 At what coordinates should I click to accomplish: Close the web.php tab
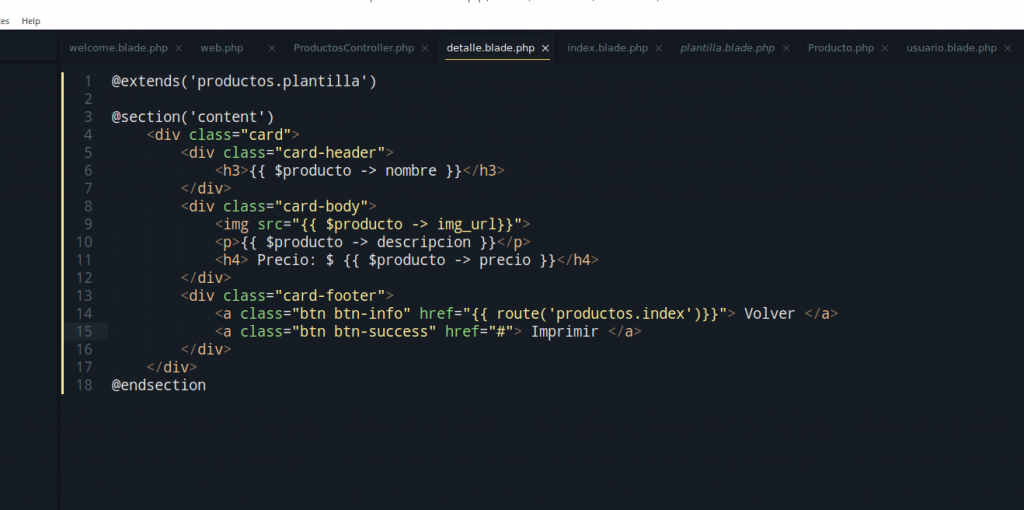(x=272, y=48)
